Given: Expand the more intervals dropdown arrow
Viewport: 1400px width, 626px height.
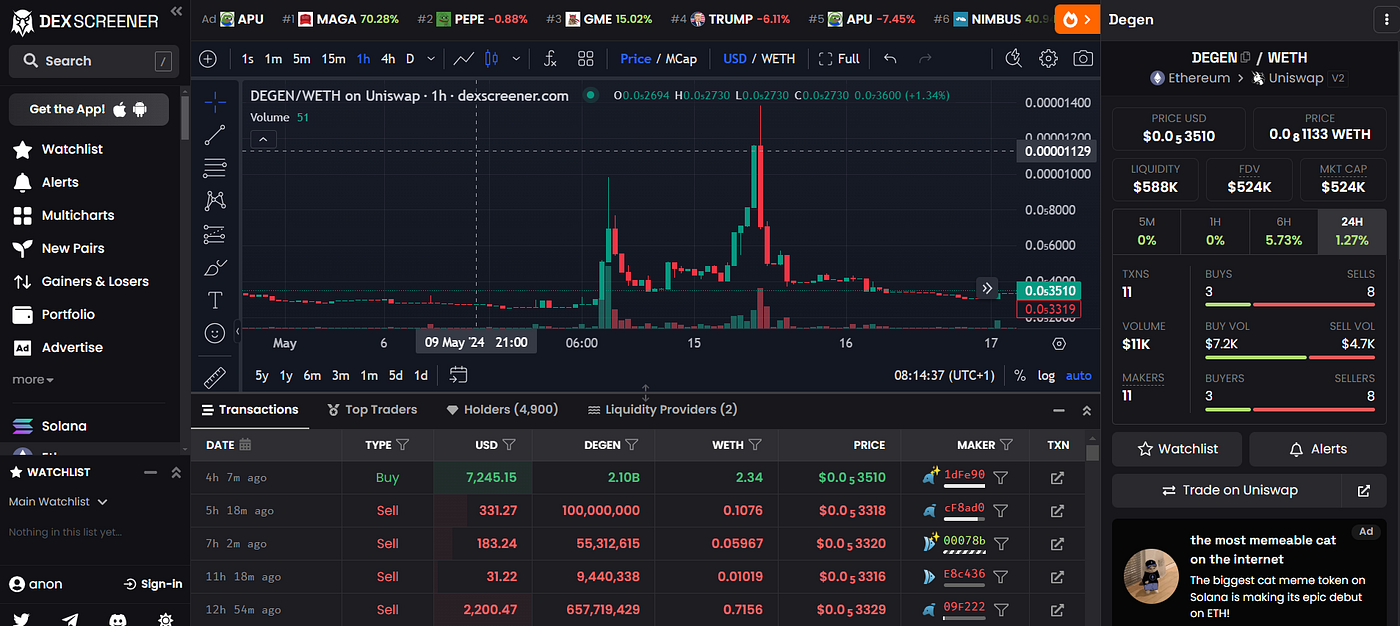Looking at the screenshot, I should click(x=431, y=59).
